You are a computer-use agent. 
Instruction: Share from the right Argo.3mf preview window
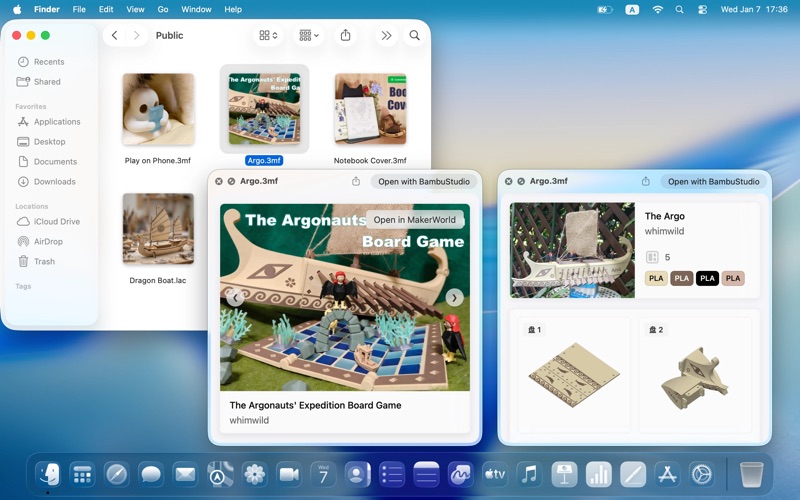[645, 181]
